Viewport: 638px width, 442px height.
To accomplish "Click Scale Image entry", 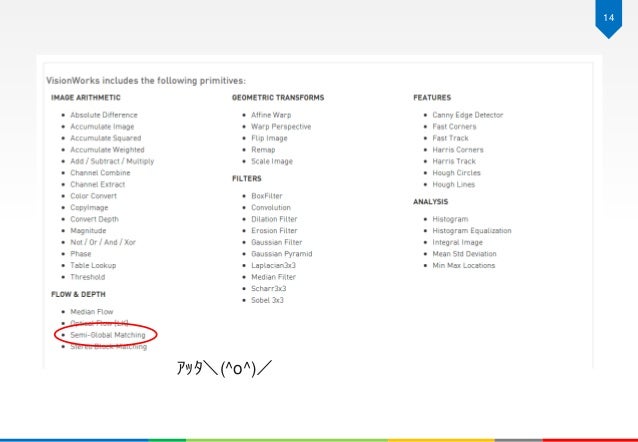I will coord(272,161).
